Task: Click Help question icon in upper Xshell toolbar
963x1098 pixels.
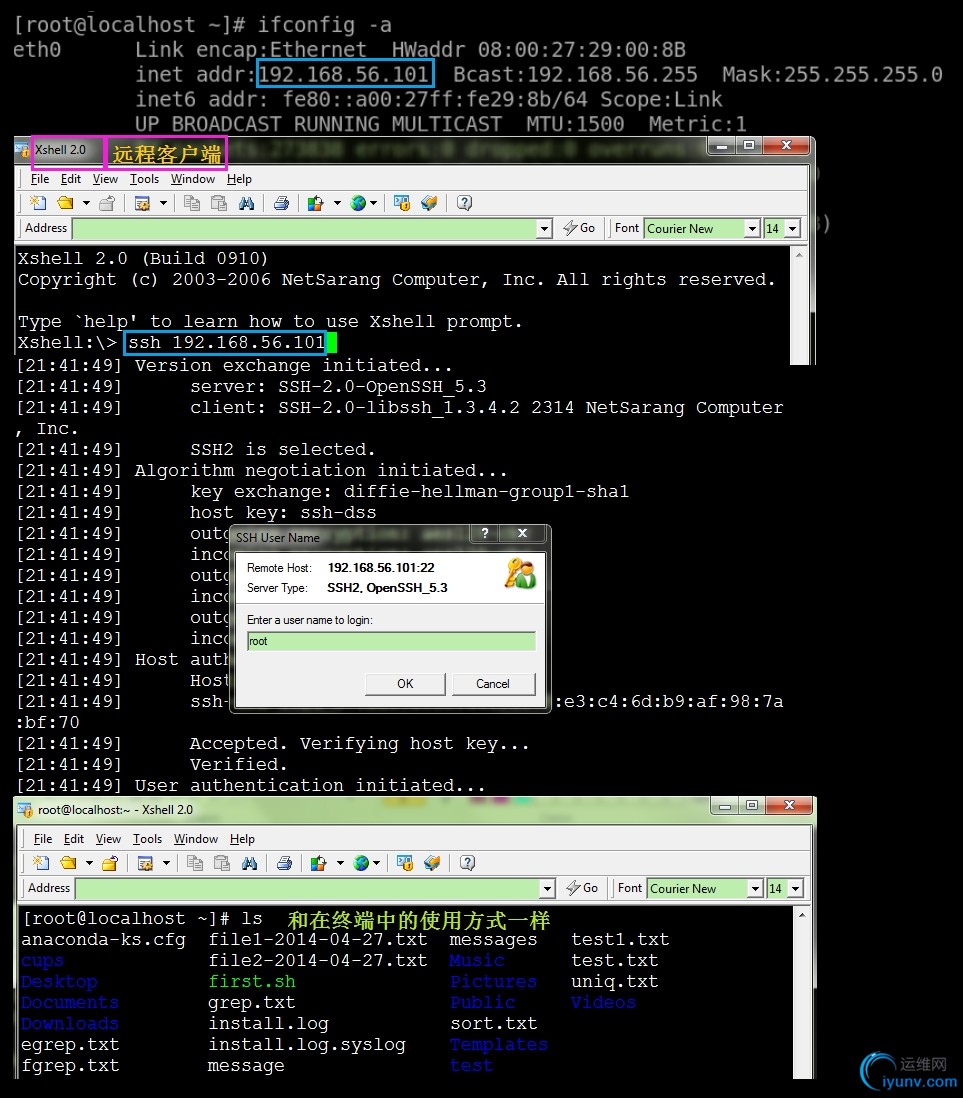Action: coord(464,203)
